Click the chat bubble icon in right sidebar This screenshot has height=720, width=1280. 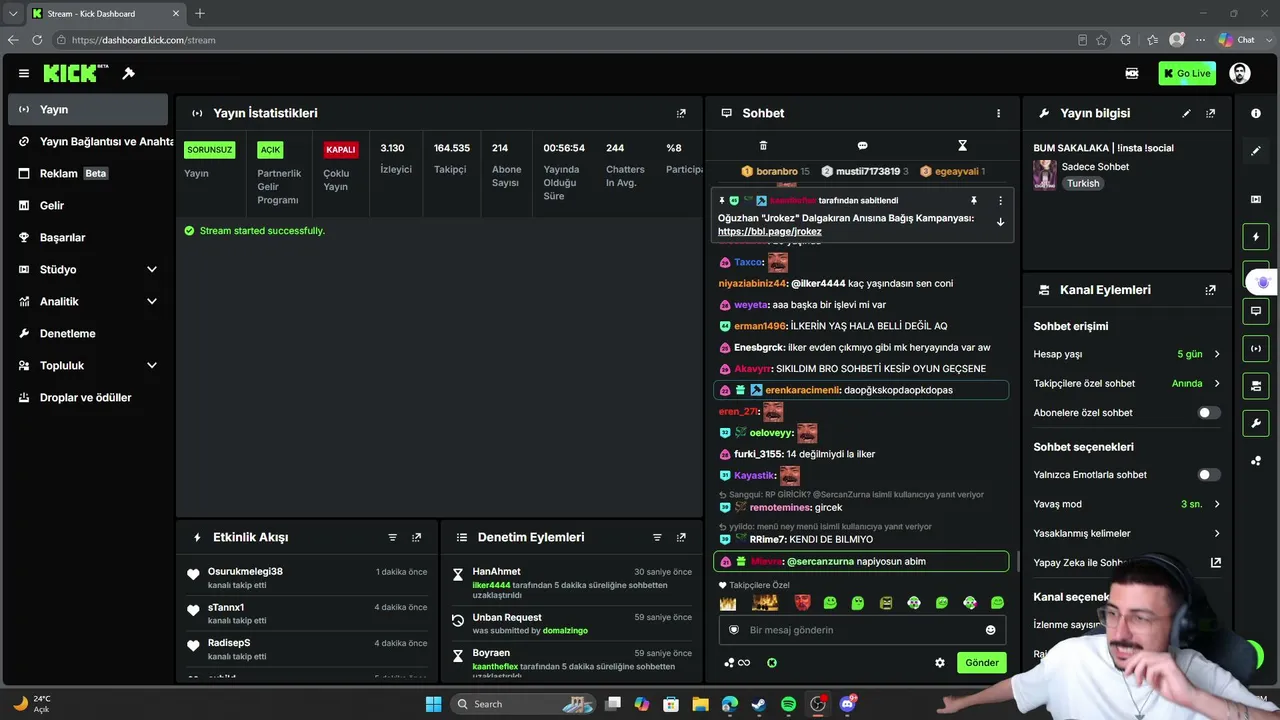[1256, 311]
